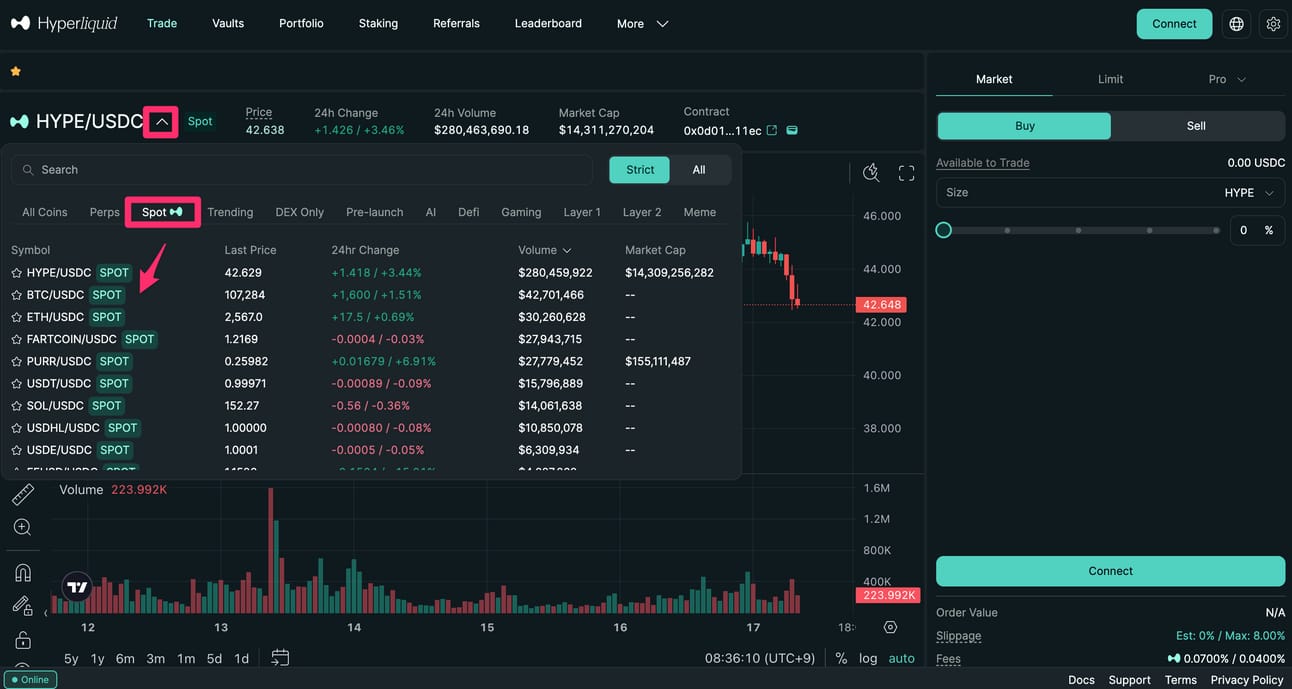Select Strict filter toggle

640,170
